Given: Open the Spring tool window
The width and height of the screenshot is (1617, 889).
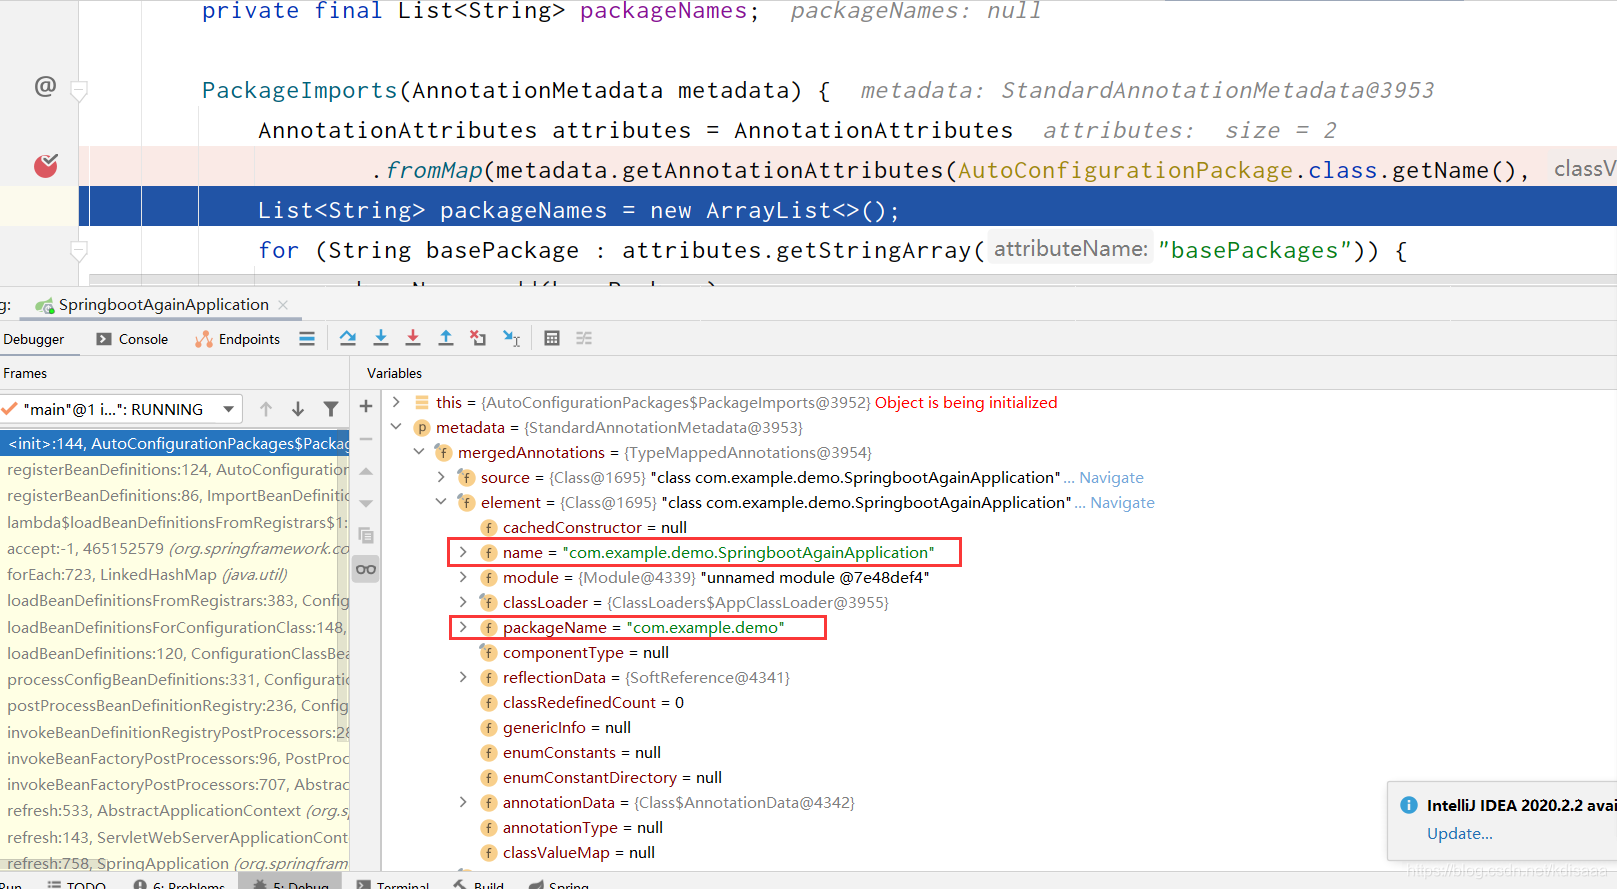Looking at the screenshot, I should click(x=559, y=884).
